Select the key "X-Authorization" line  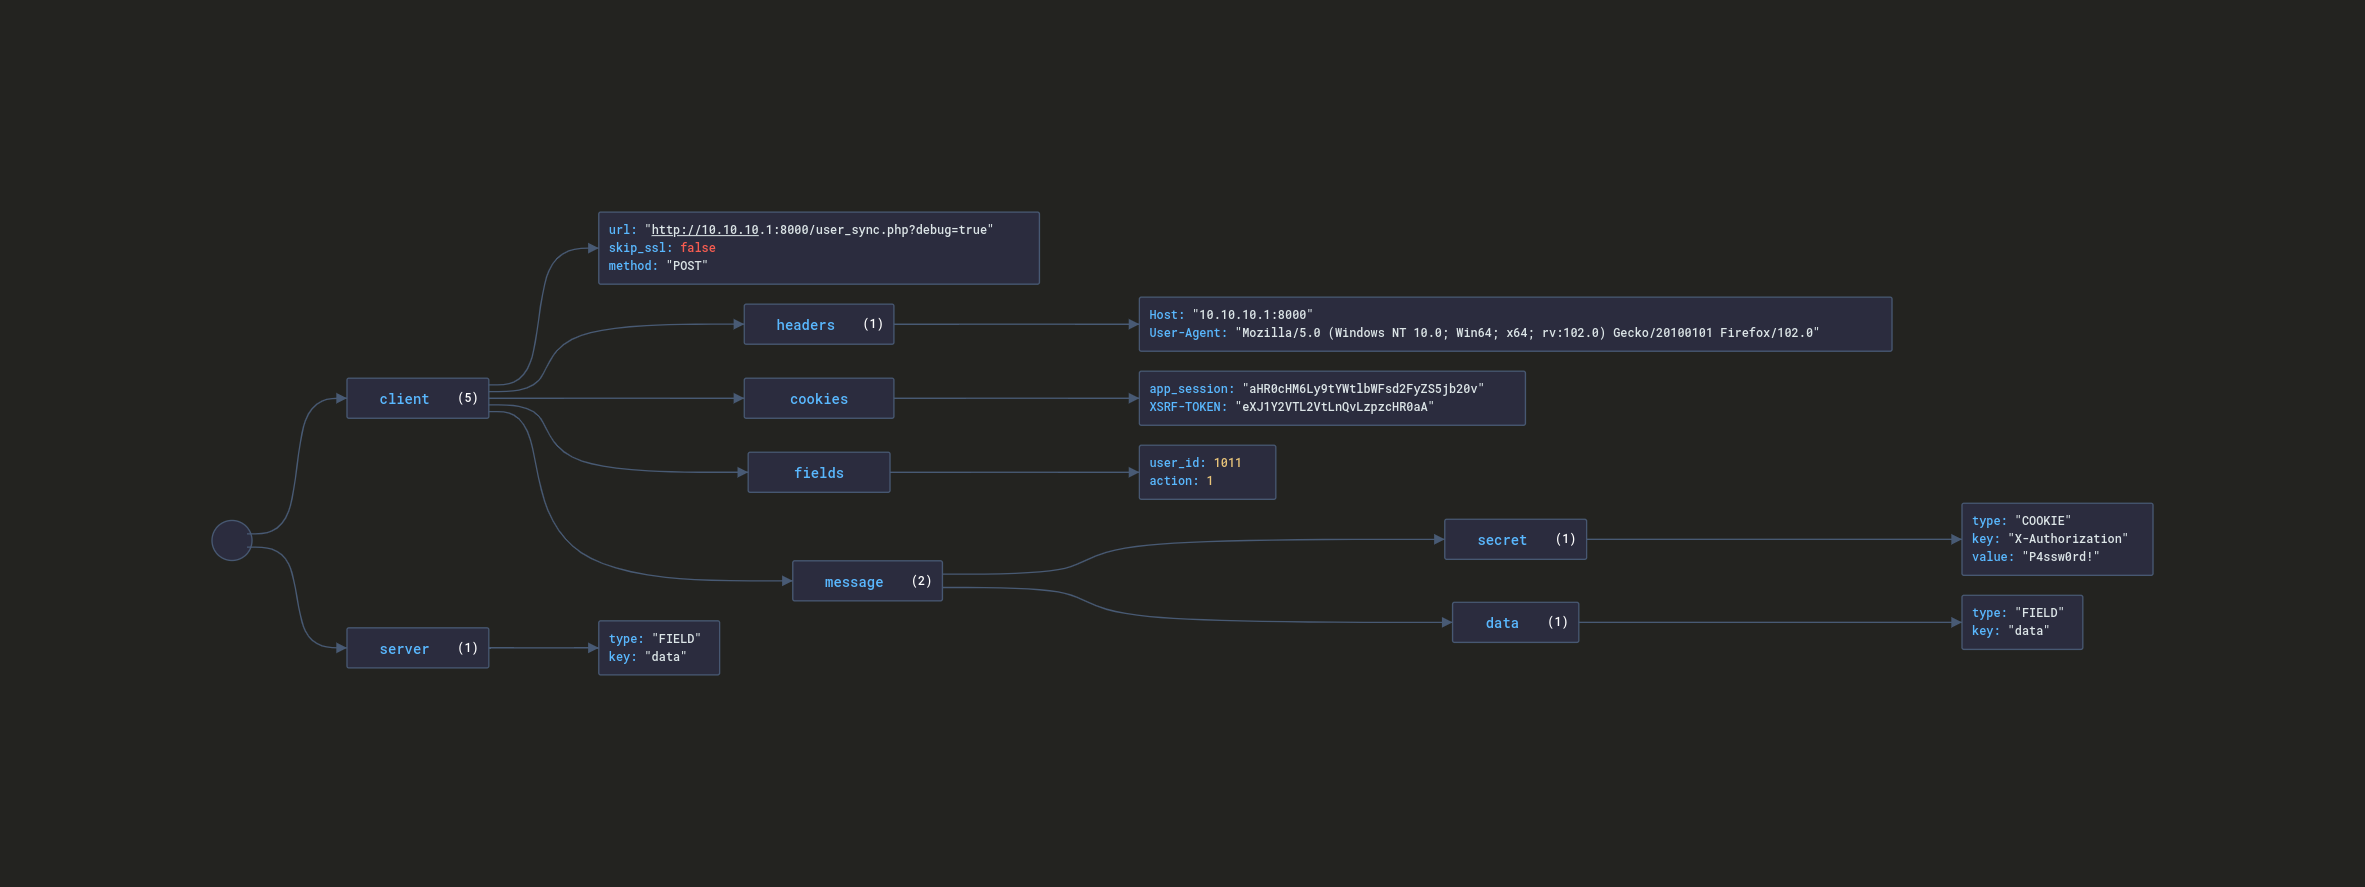click(x=2050, y=539)
